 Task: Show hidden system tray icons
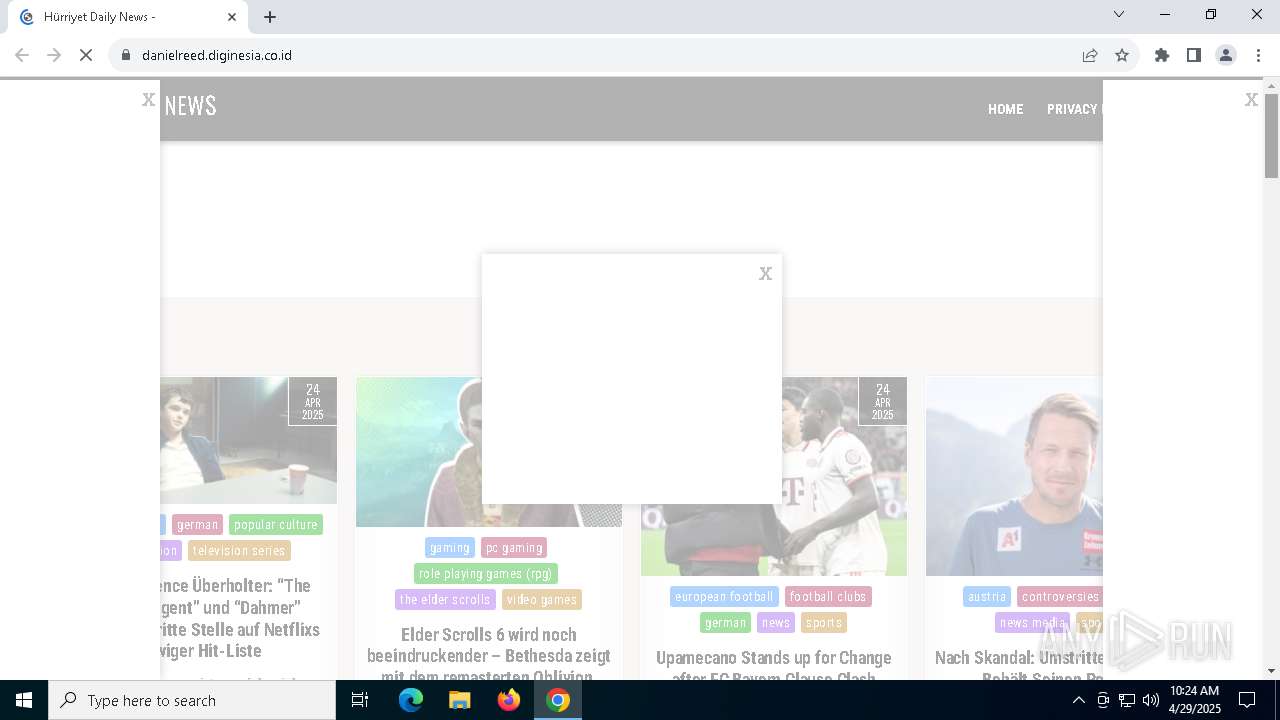[x=1078, y=700]
